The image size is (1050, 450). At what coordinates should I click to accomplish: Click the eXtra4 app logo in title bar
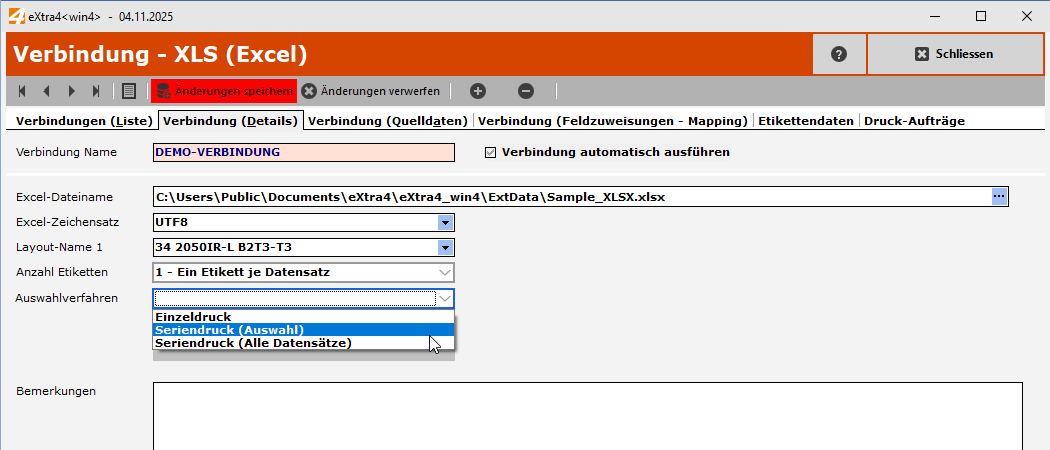click(x=16, y=16)
